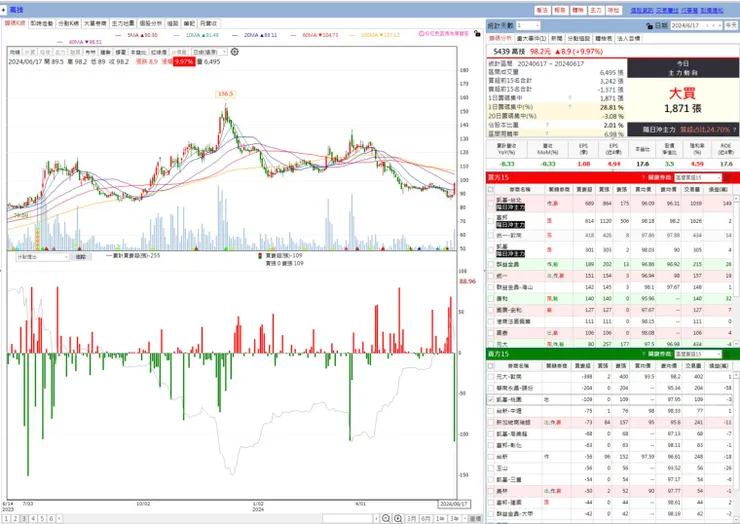Click the help icon beside 1日籌碼集中
Viewport: 740px width, 524px height.
point(570,98)
